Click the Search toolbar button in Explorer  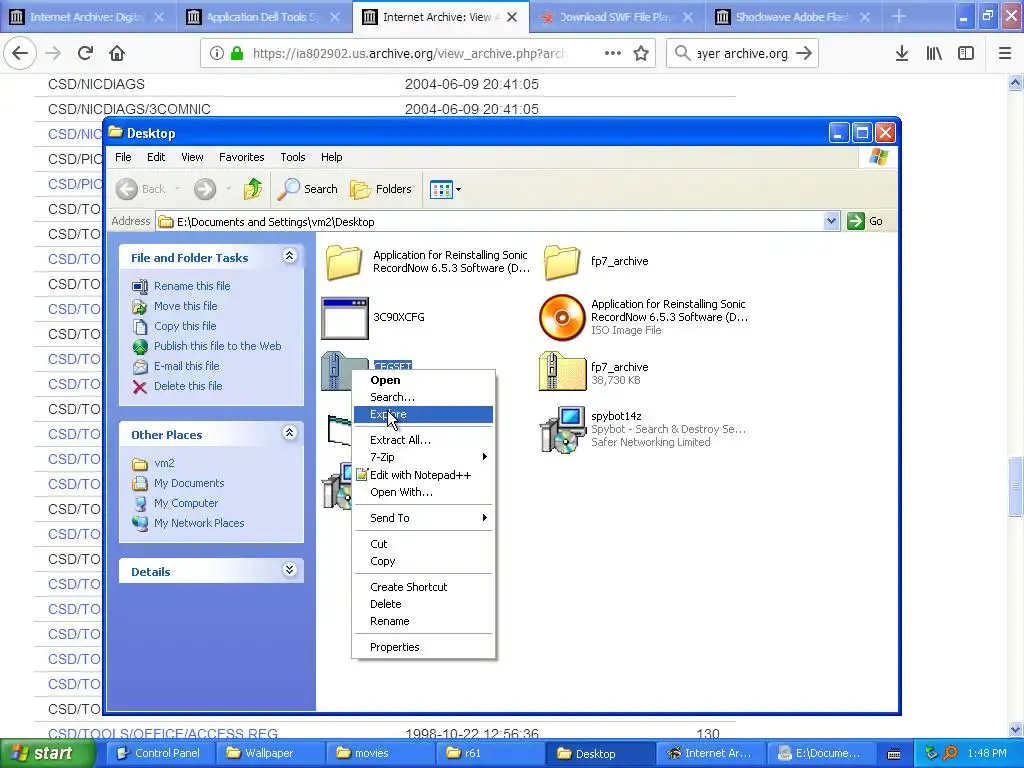coord(308,189)
